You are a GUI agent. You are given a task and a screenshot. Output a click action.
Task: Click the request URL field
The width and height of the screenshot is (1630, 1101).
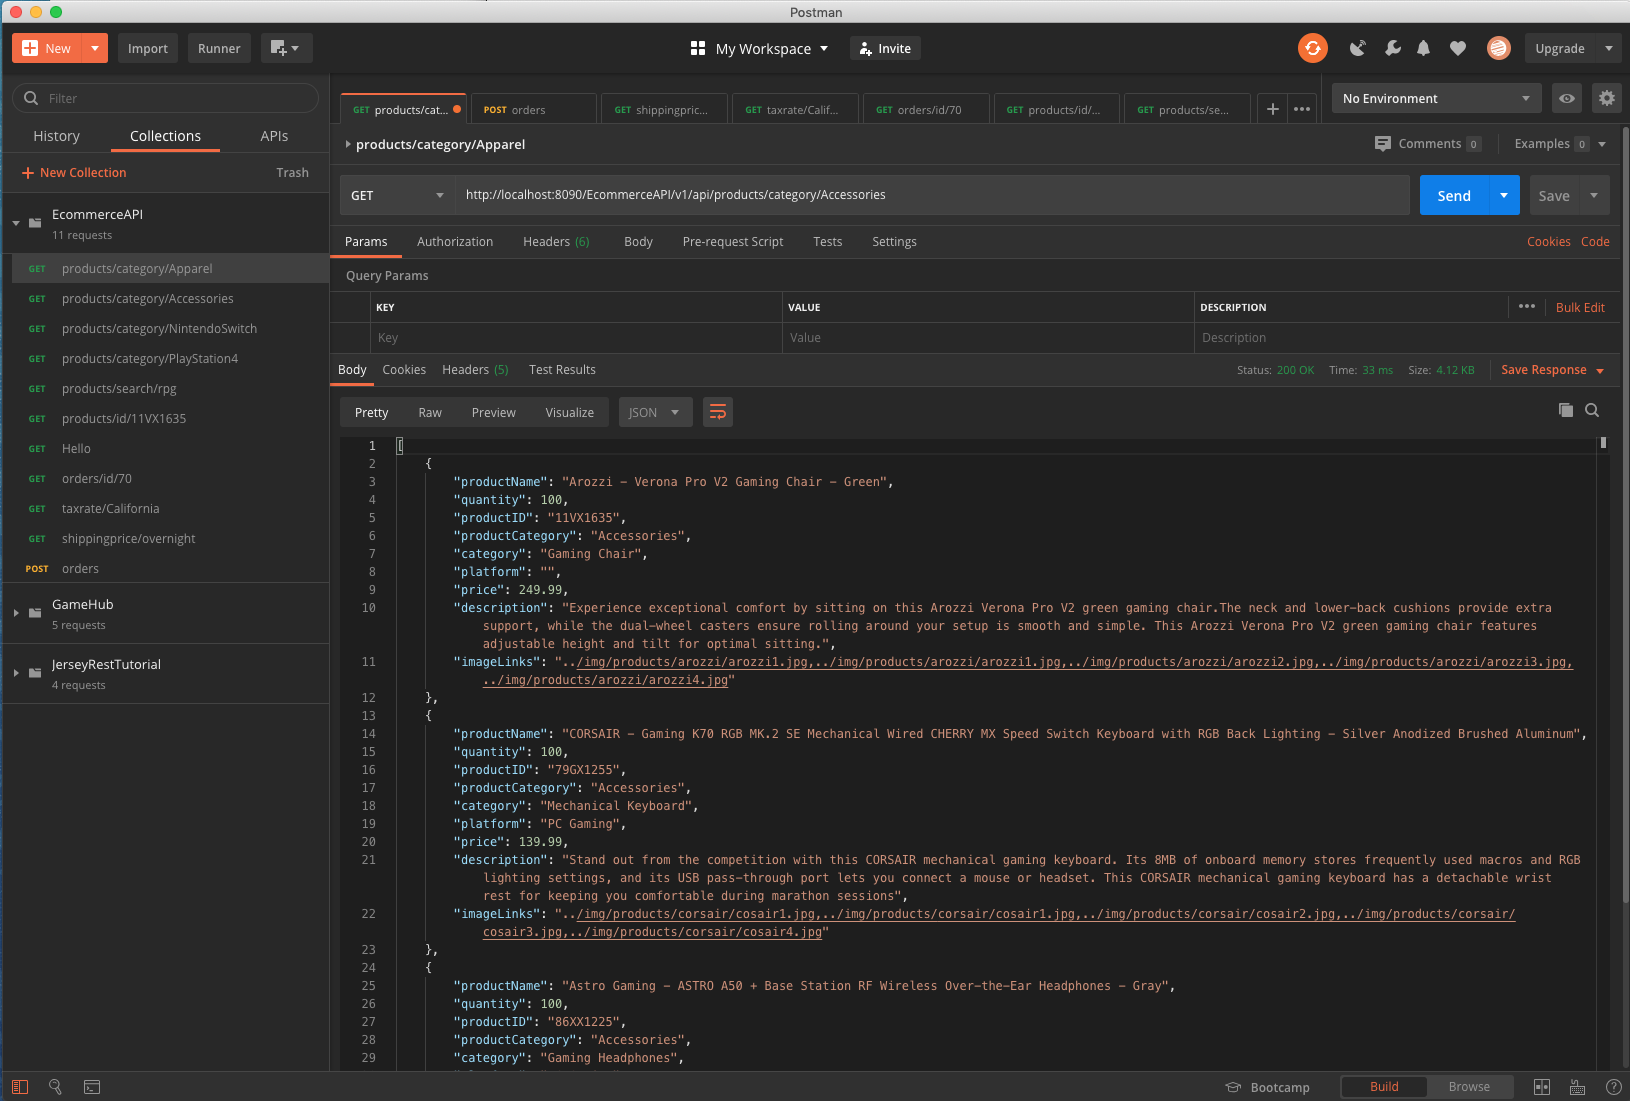(x=932, y=195)
